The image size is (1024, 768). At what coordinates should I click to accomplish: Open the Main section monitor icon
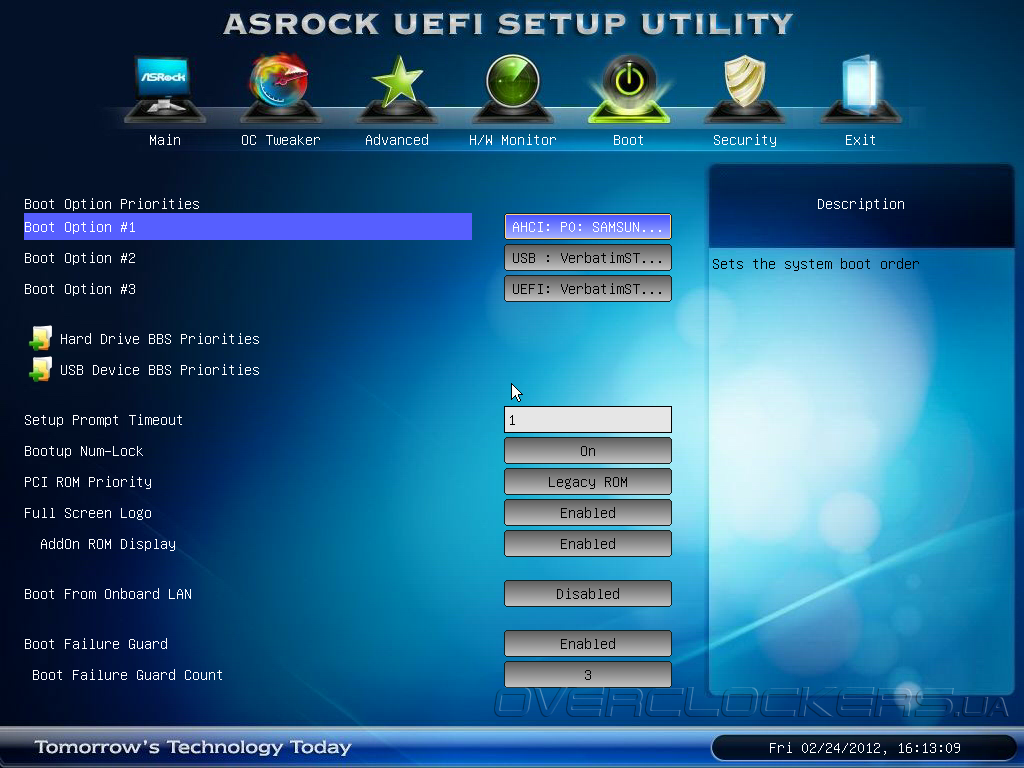(164, 89)
